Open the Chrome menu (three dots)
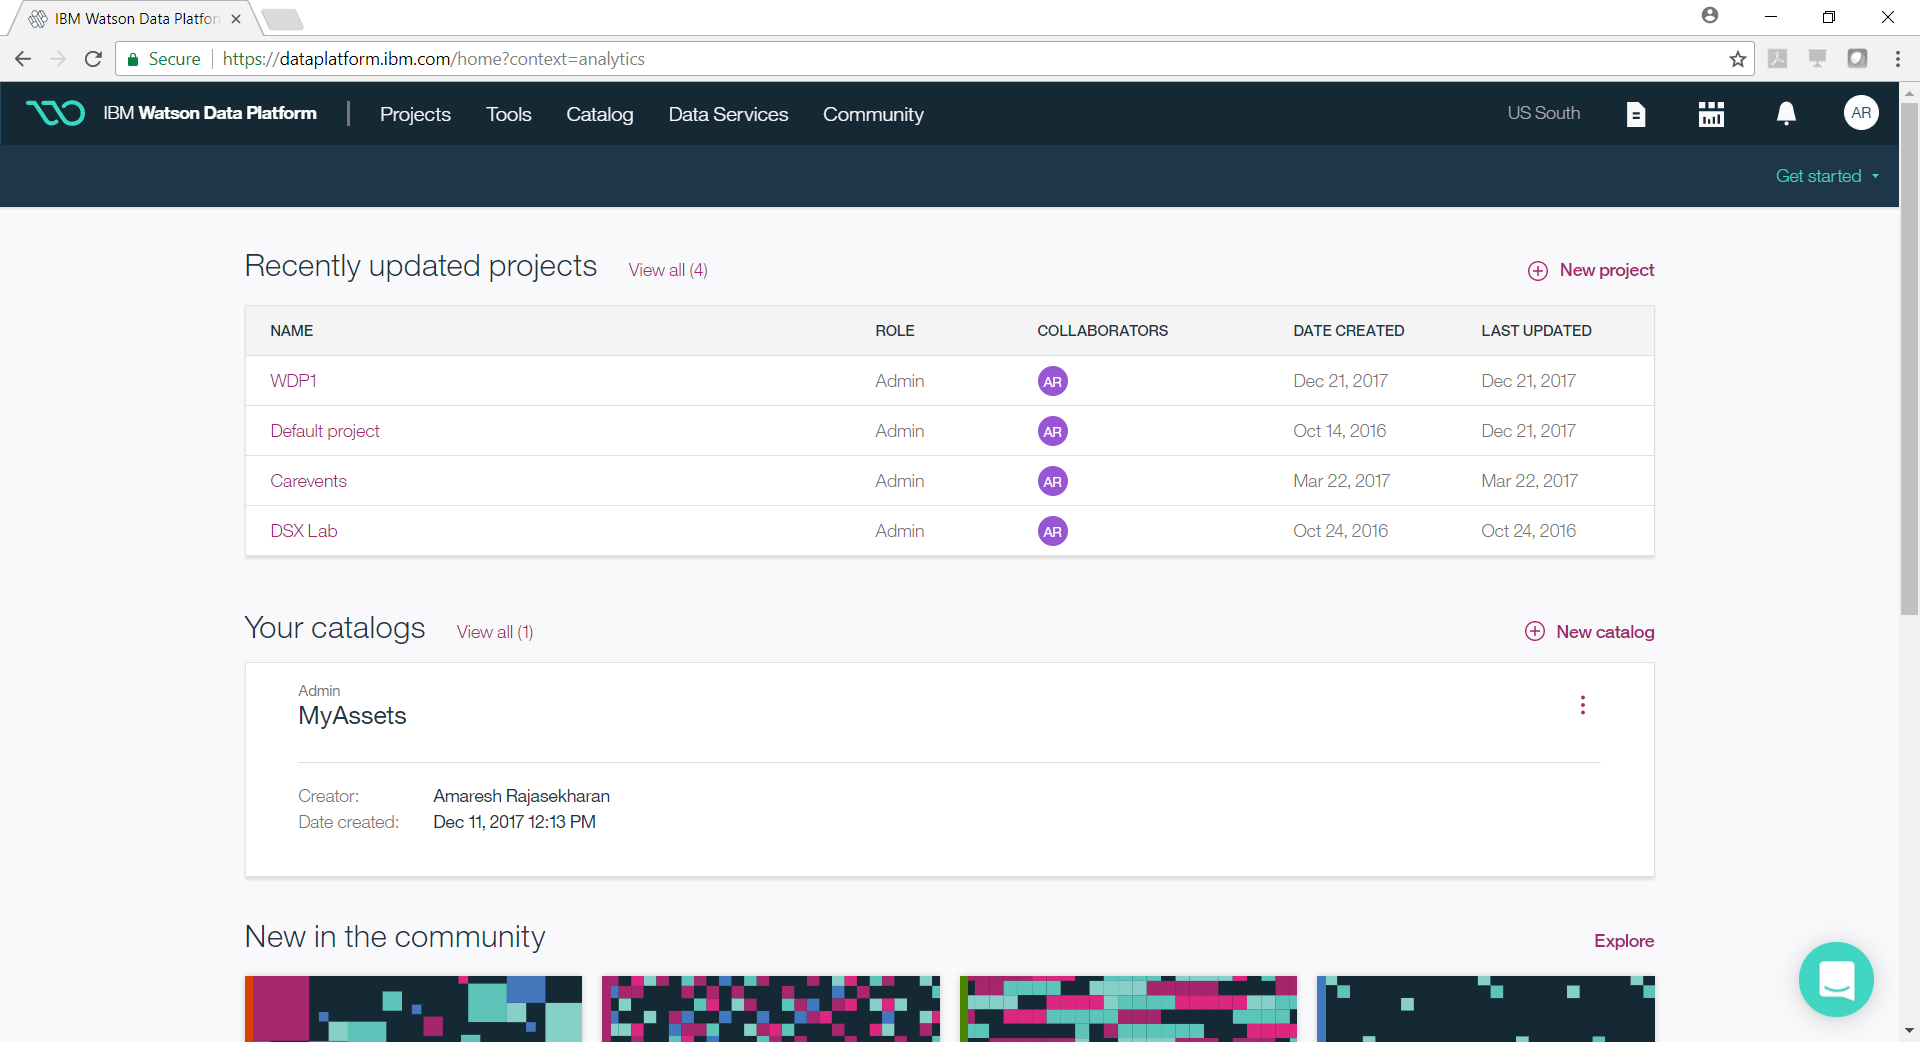The width and height of the screenshot is (1920, 1042). coord(1897,59)
